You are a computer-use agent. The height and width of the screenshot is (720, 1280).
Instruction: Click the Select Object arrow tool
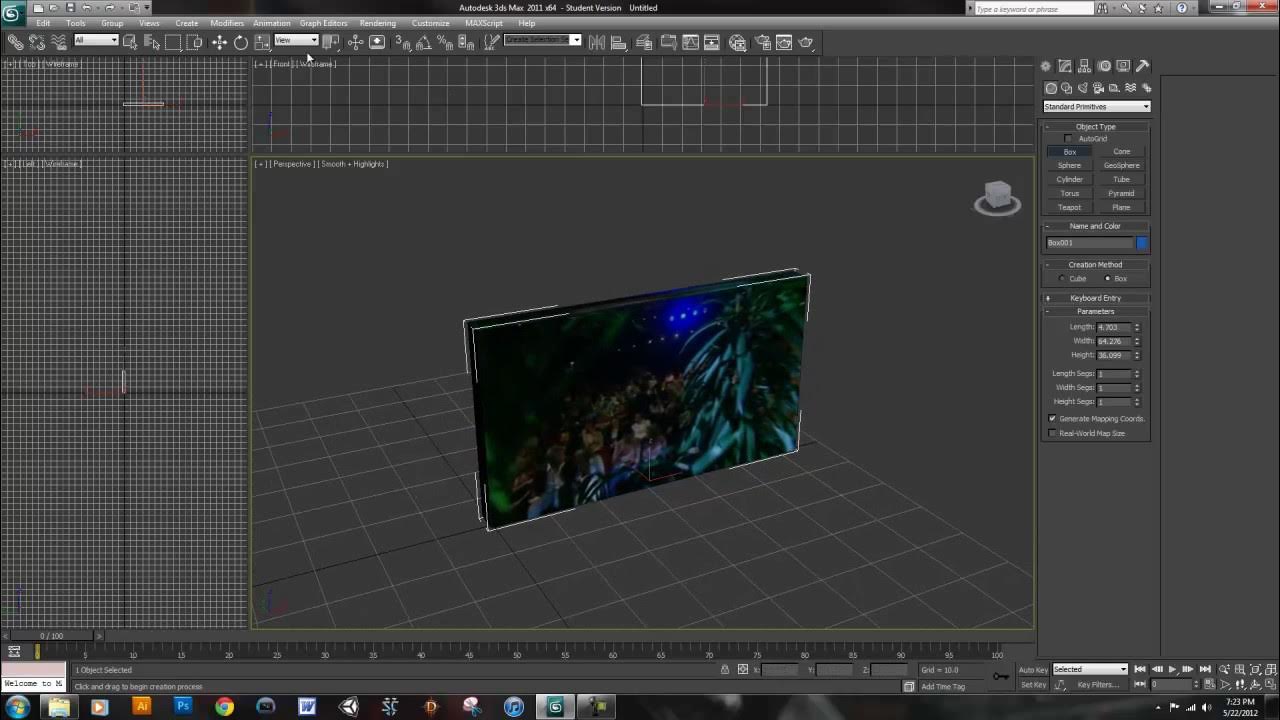point(130,42)
